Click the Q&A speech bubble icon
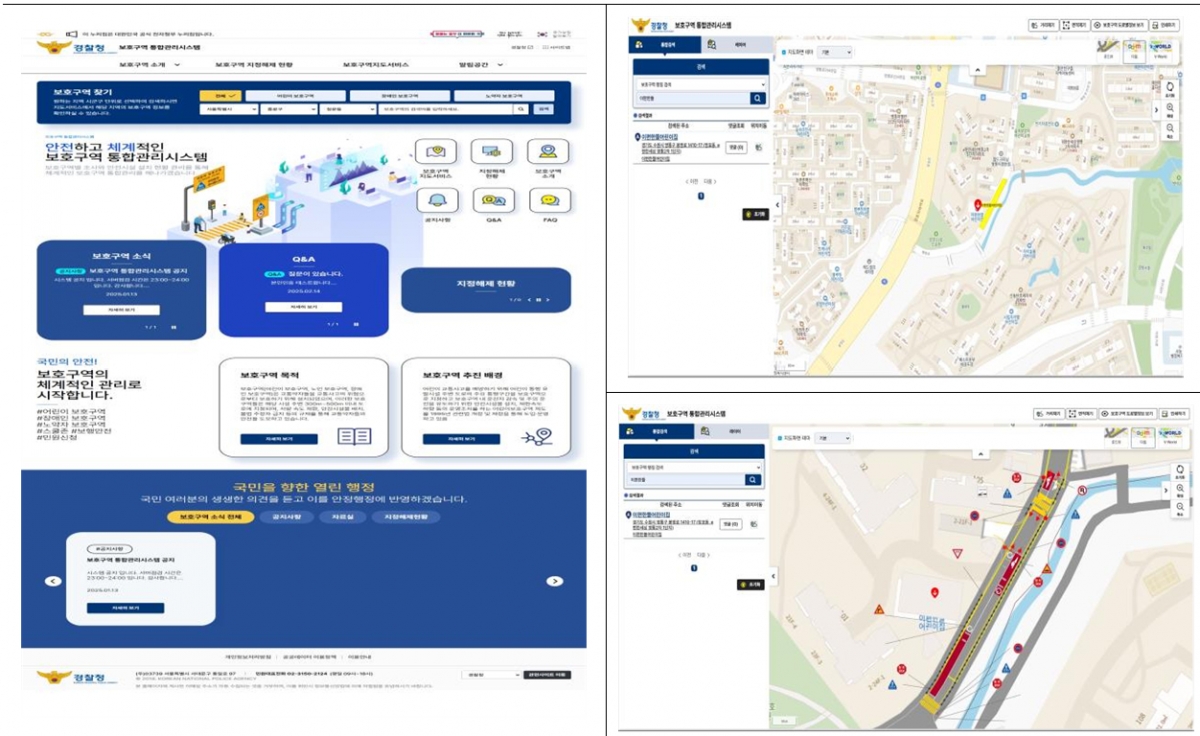1200x736 pixels. pyautogui.click(x=492, y=200)
